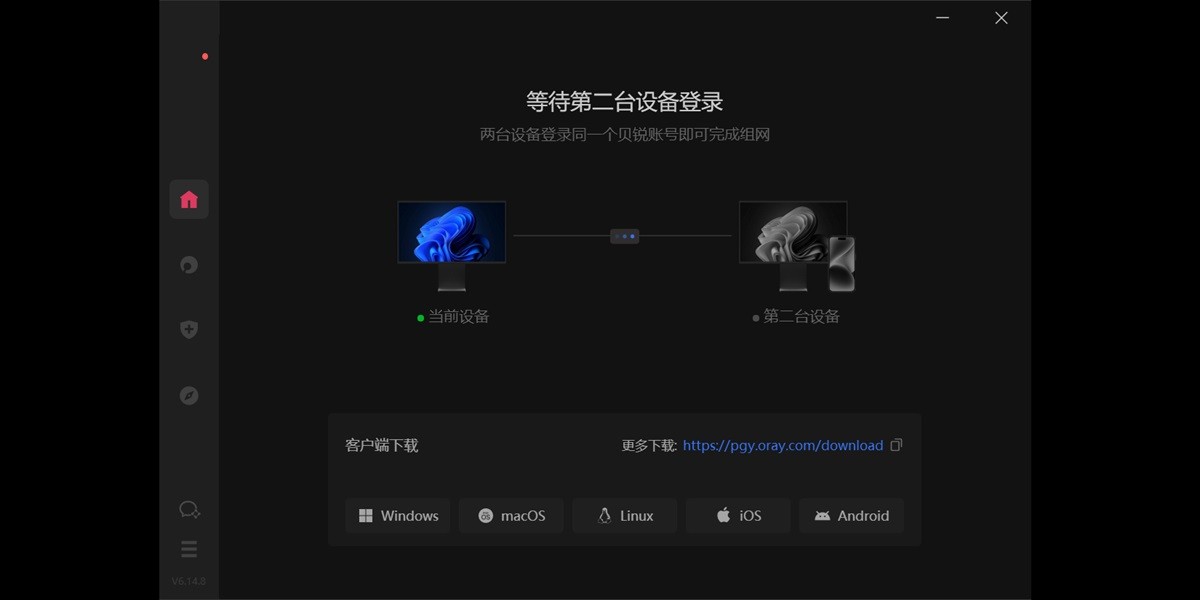Click the iOS client download button
The width and height of the screenshot is (1200, 600).
[x=738, y=515]
